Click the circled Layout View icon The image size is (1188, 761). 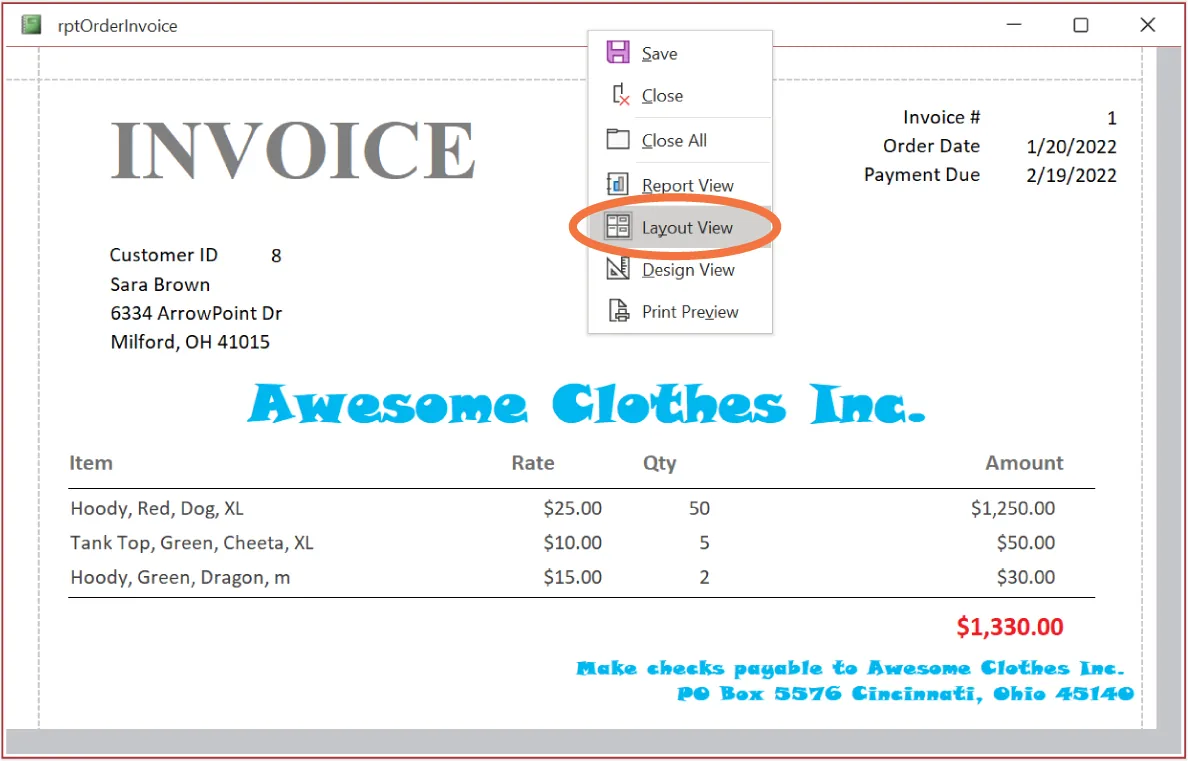point(618,226)
